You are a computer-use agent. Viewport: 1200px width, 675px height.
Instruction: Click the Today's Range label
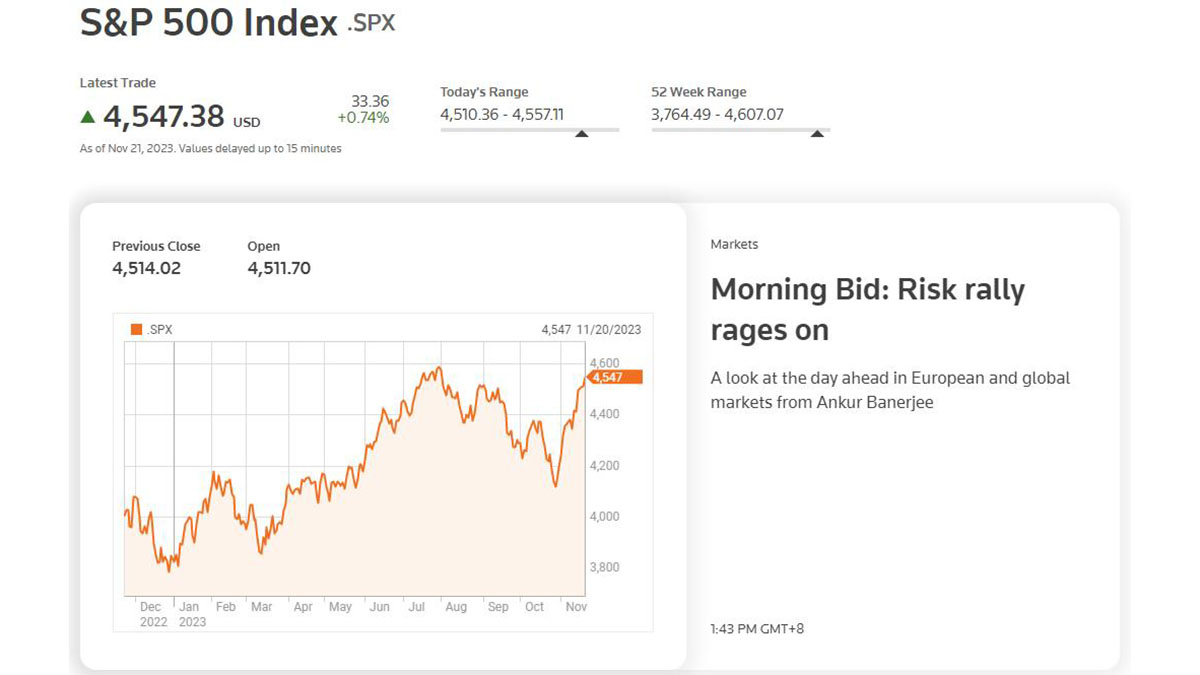pyautogui.click(x=484, y=92)
